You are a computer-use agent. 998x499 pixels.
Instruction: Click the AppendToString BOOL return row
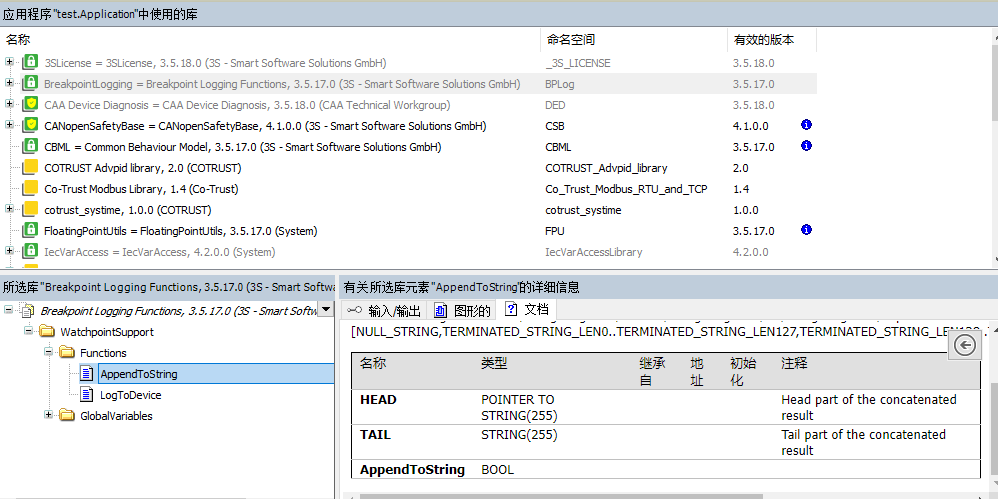click(x=666, y=470)
